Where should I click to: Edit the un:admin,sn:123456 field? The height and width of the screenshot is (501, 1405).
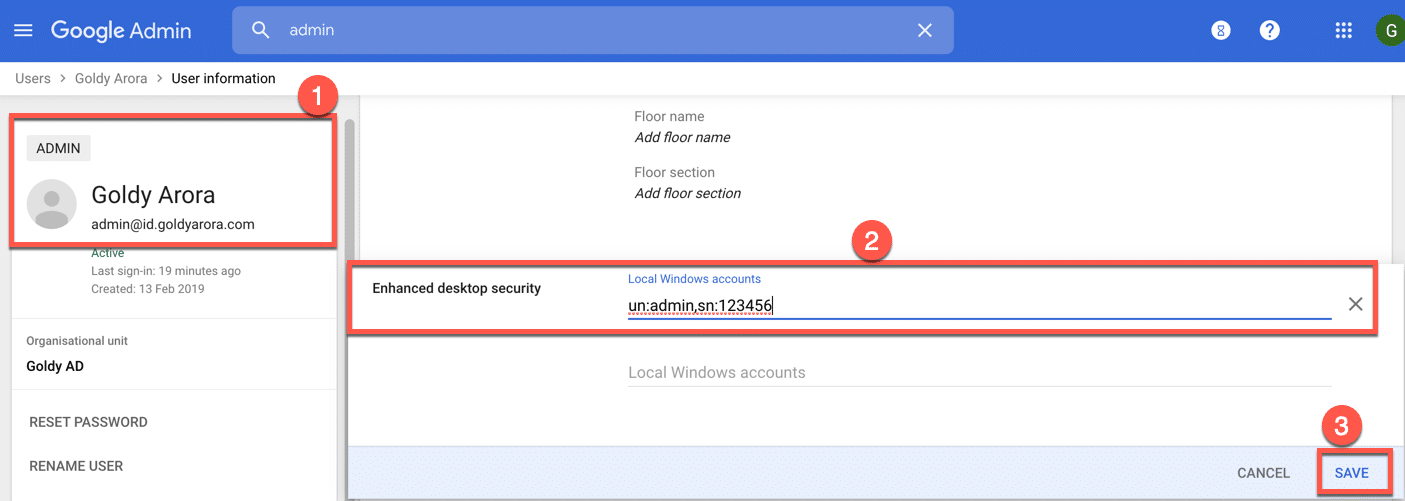(979, 305)
